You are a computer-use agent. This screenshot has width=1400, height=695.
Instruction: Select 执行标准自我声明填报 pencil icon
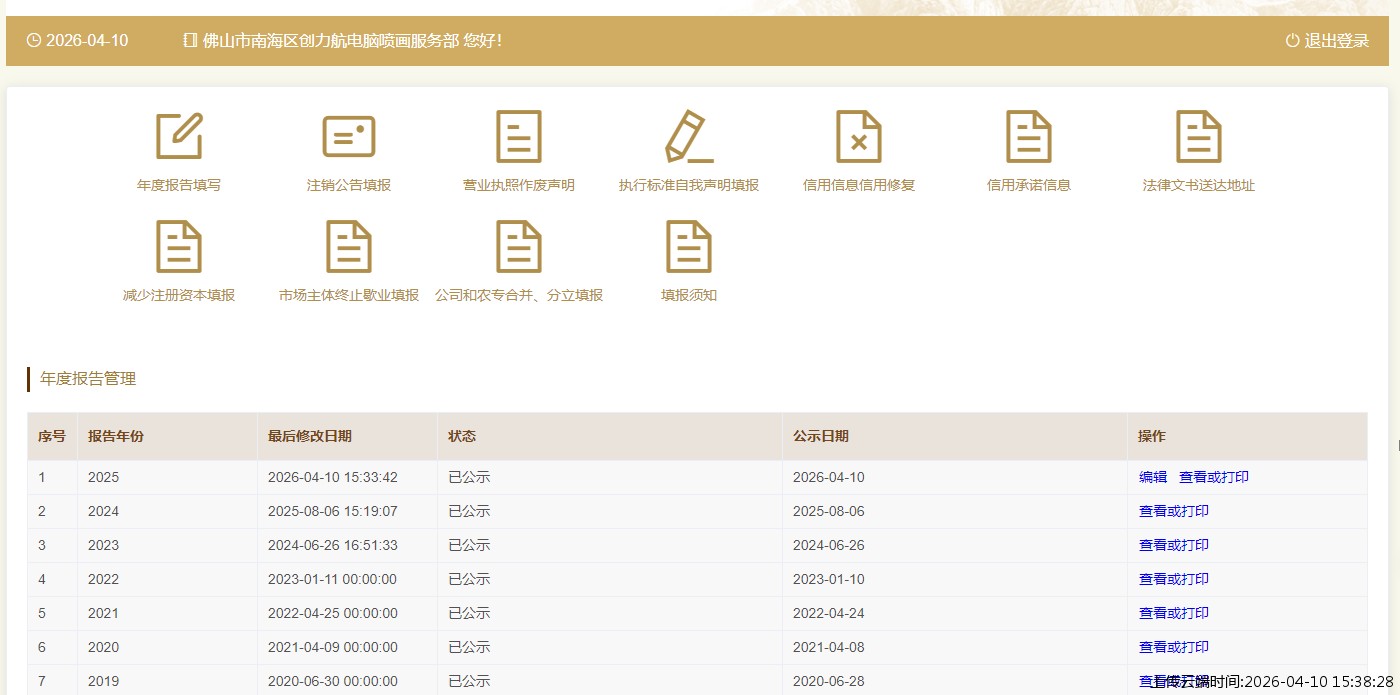(689, 137)
